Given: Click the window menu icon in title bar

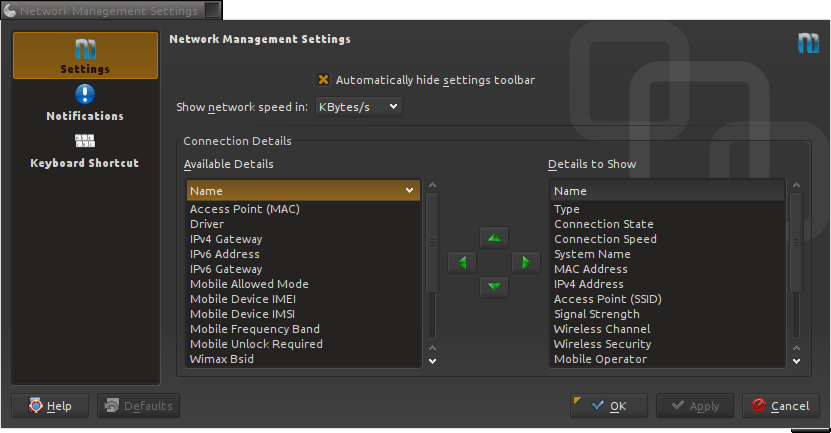Looking at the screenshot, I should tap(10, 11).
